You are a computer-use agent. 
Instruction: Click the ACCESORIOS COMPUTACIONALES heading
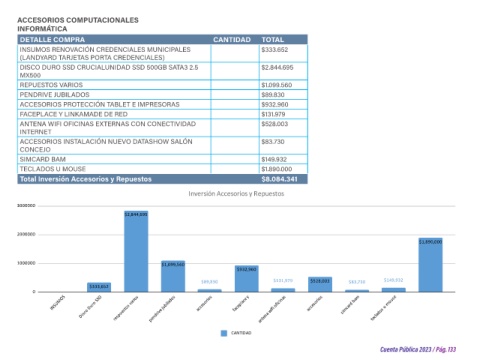[78, 20]
